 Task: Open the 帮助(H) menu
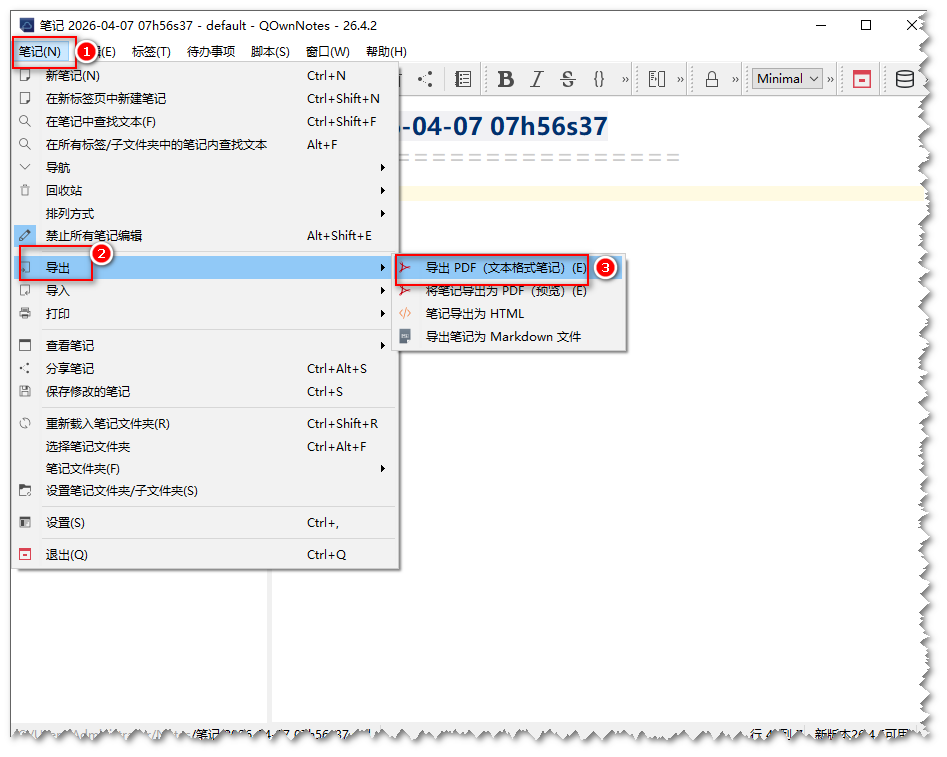click(387, 52)
